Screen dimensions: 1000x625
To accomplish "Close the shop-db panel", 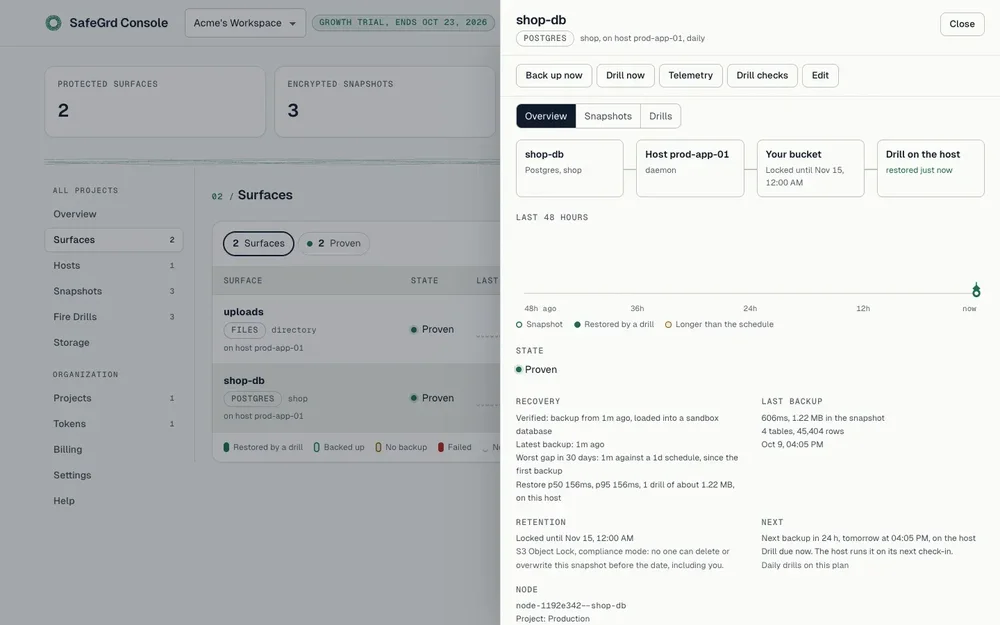I will (962, 24).
